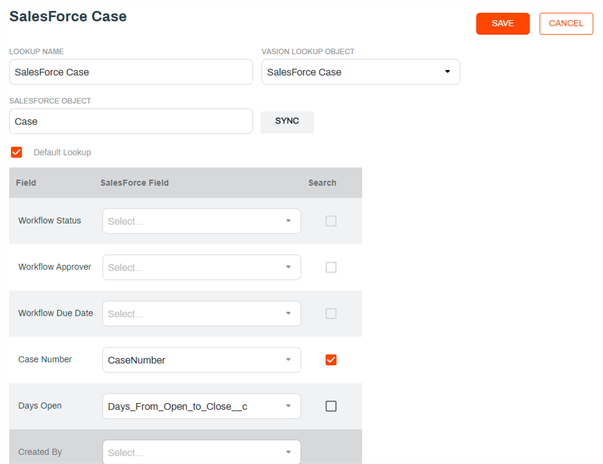Check the Workflow Status search checkbox
Viewport: 603px width, 464px height.
331,221
